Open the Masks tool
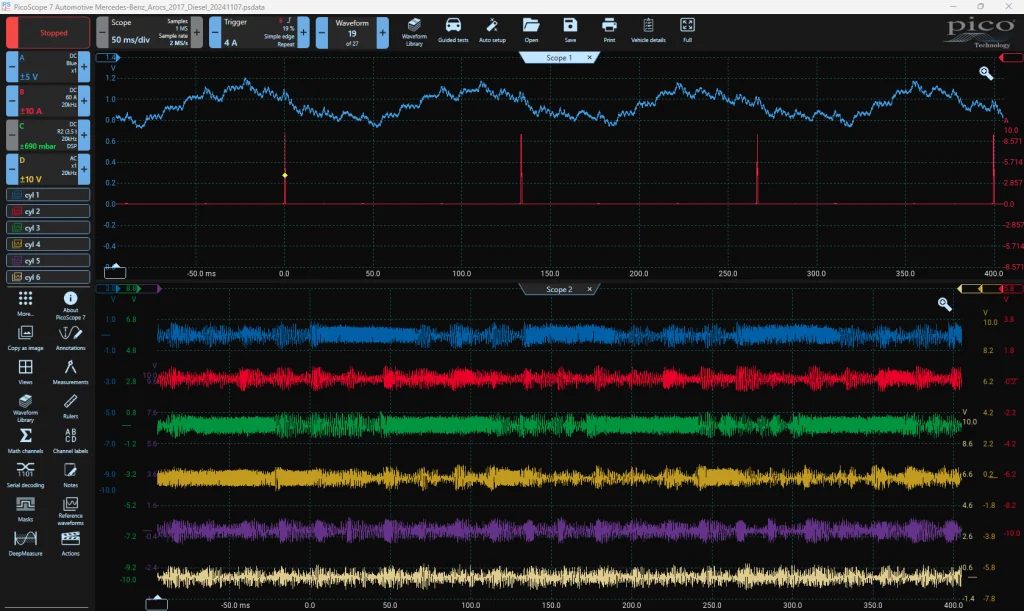 [25, 509]
